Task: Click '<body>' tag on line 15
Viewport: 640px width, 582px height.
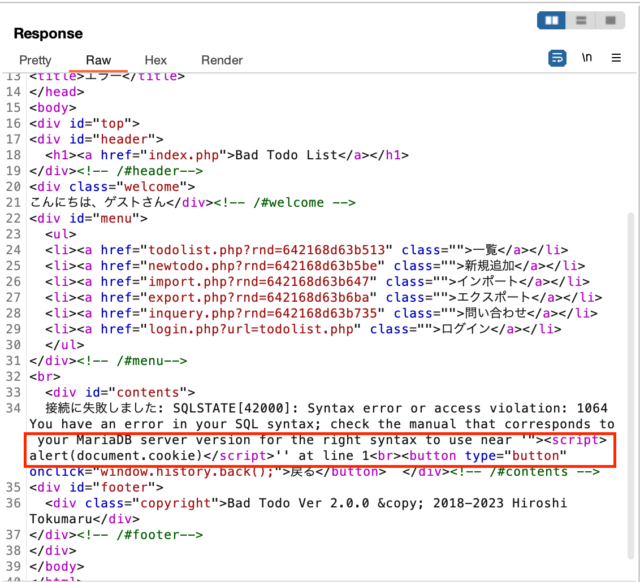Action: (x=53, y=108)
